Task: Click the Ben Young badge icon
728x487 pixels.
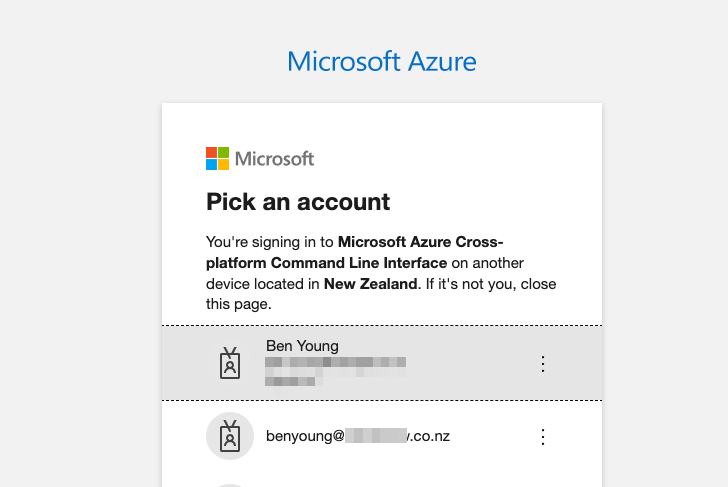Action: point(230,363)
